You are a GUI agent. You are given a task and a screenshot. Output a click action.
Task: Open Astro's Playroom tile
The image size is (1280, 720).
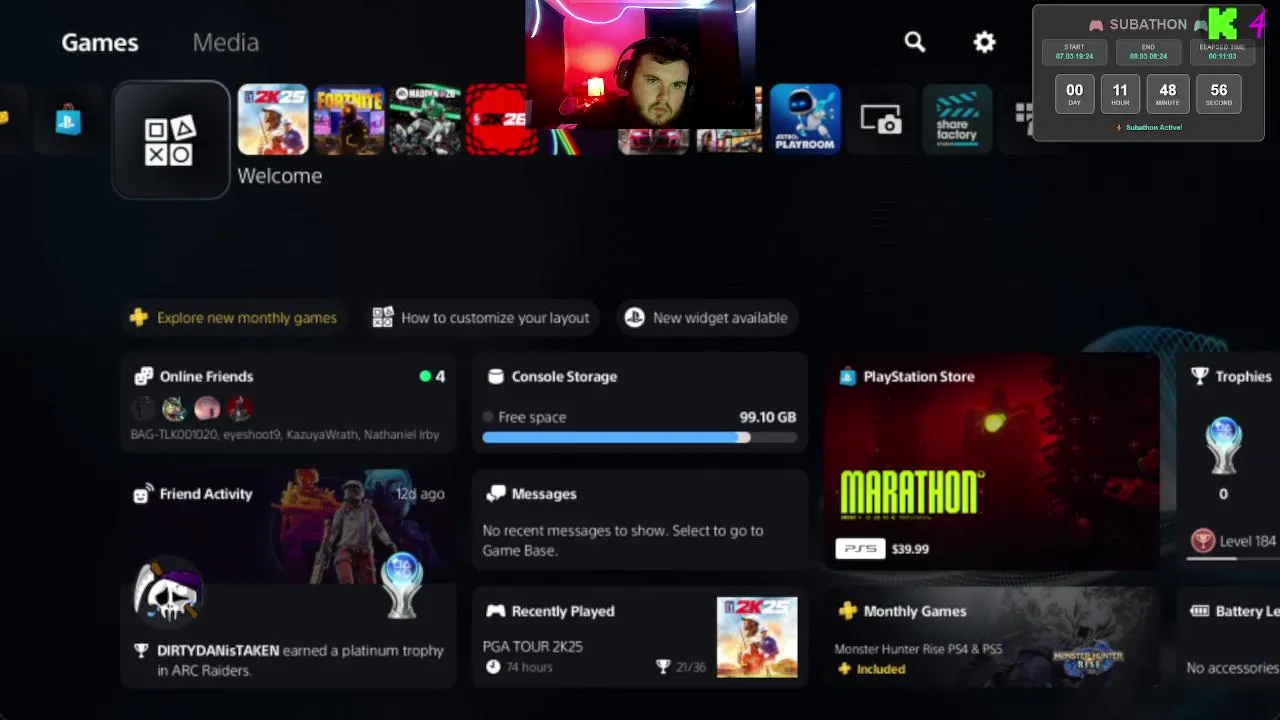[x=805, y=120]
